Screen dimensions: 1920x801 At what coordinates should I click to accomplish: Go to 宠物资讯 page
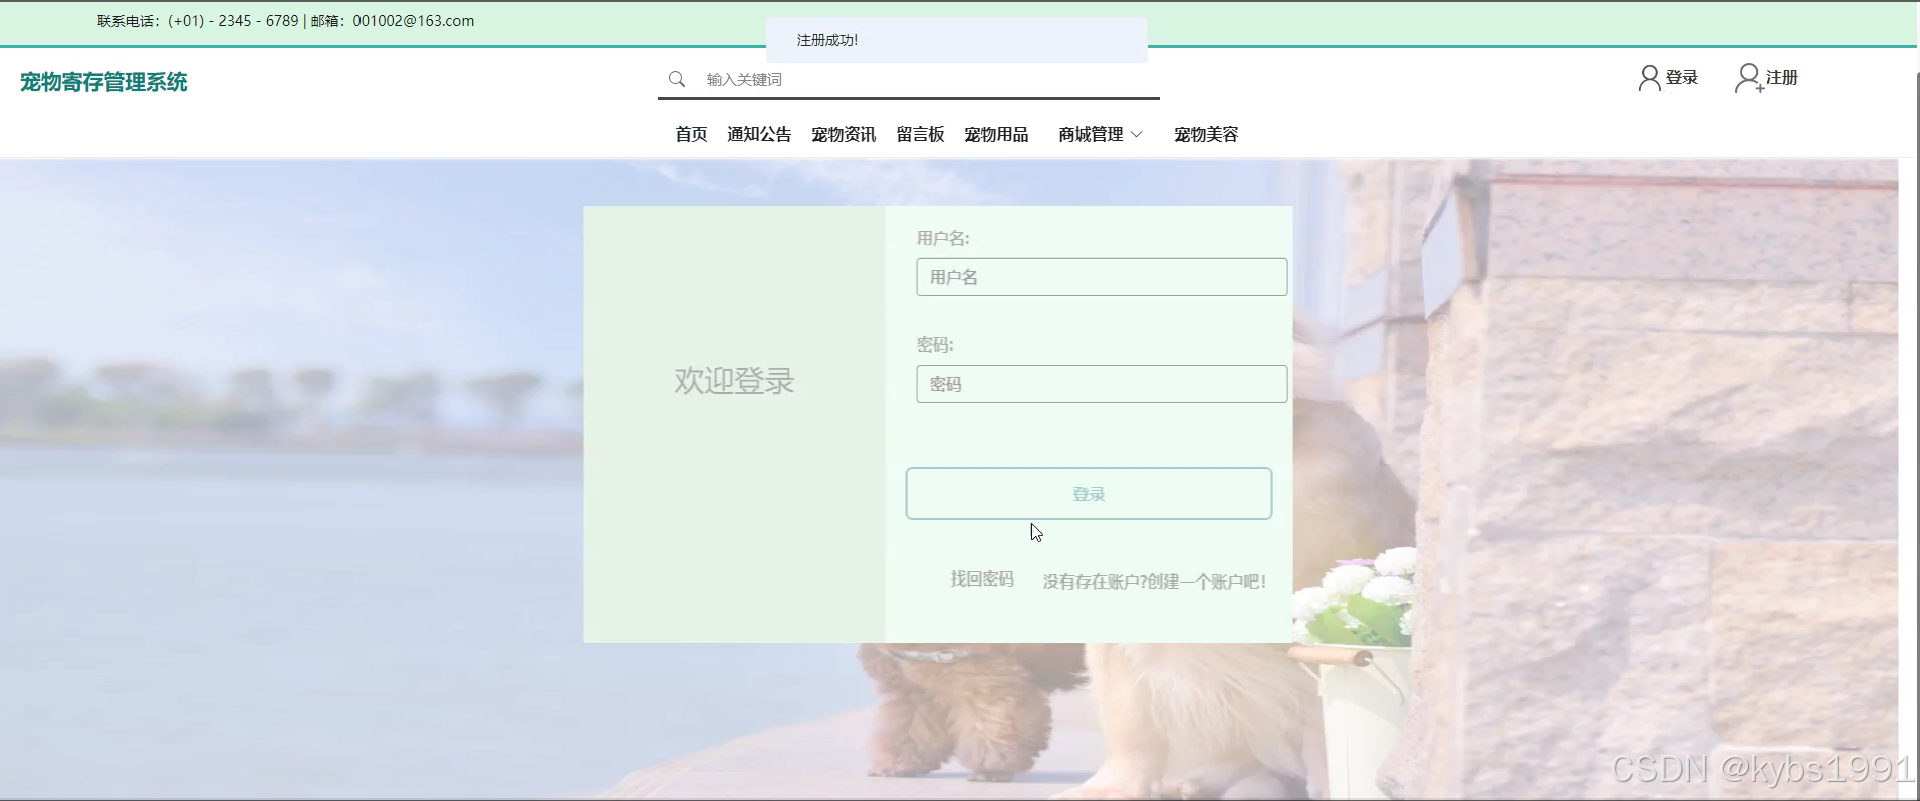pyautogui.click(x=843, y=134)
